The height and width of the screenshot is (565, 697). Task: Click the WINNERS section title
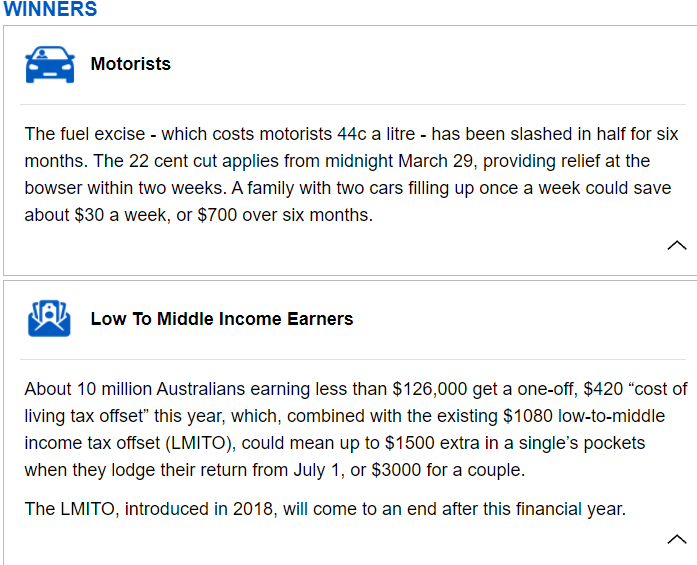50,9
